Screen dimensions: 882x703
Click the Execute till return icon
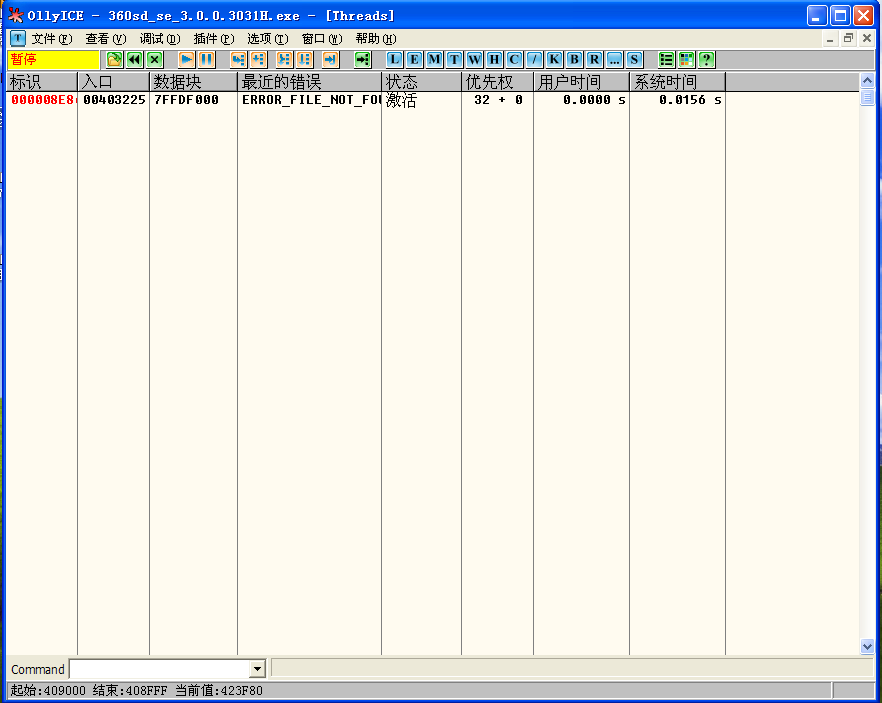click(x=331, y=60)
